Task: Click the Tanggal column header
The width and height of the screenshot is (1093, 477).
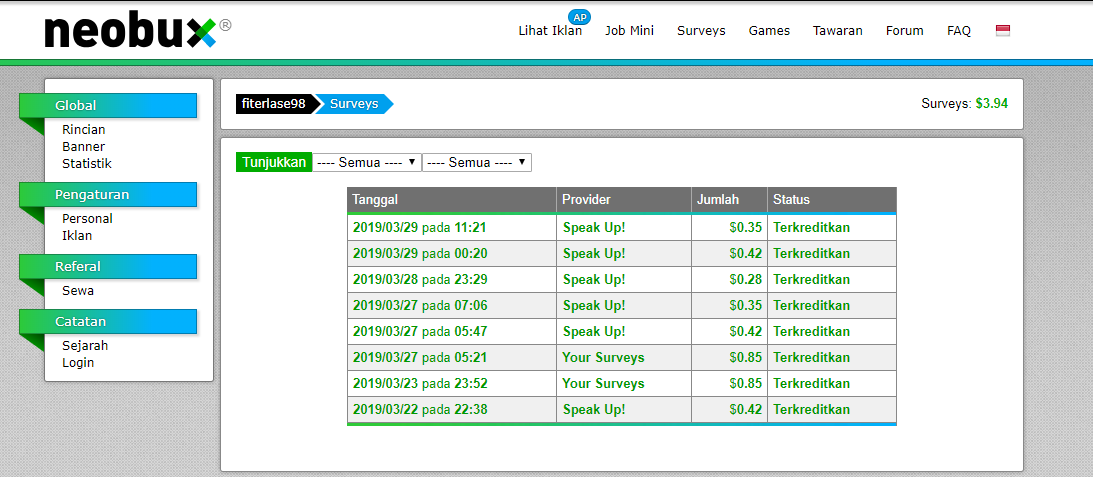Action: 452,199
